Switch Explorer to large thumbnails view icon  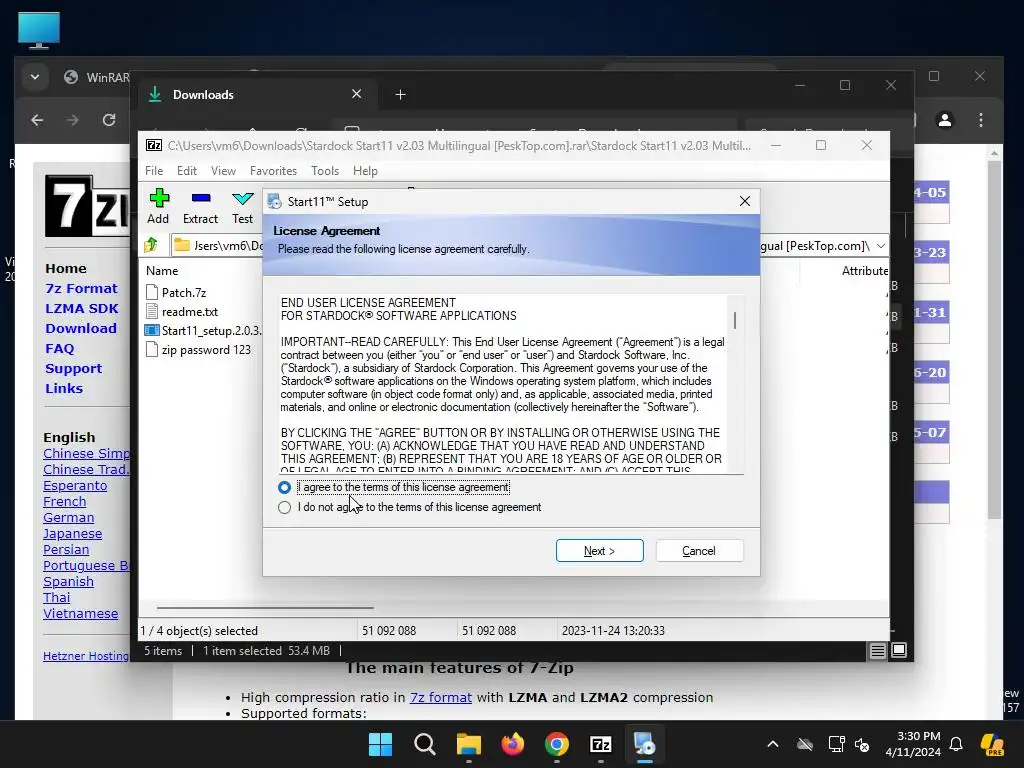pos(899,650)
